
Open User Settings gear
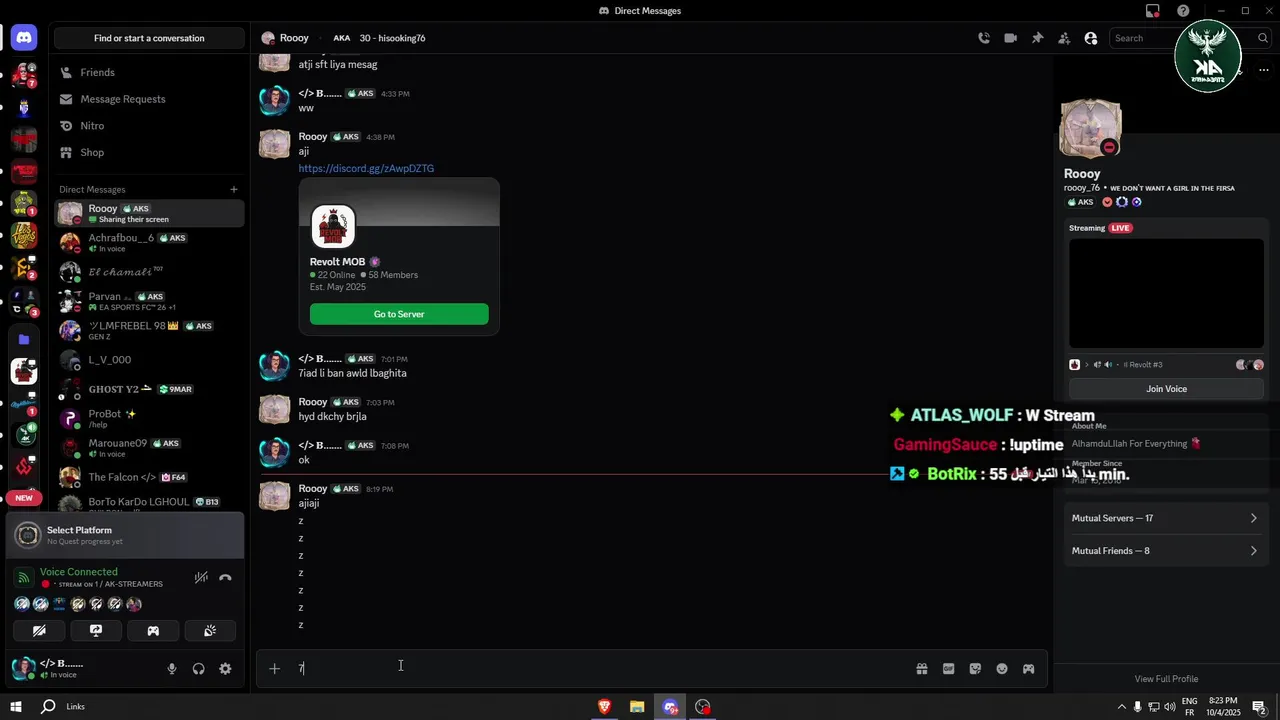tap(225, 669)
